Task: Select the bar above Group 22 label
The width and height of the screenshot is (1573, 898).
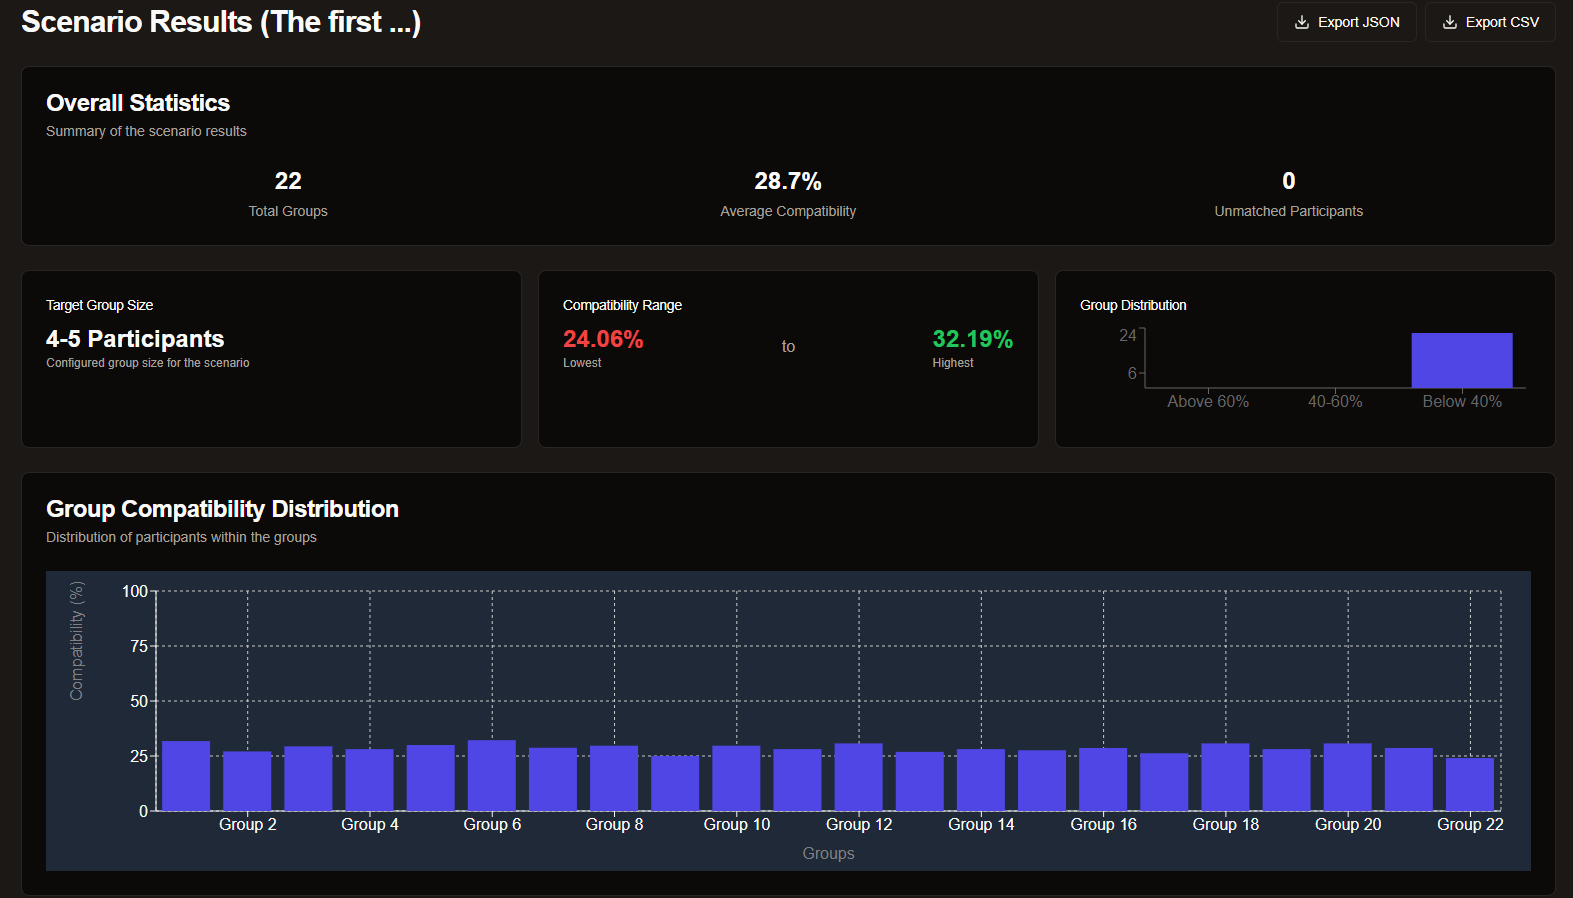Action: coord(1470,784)
